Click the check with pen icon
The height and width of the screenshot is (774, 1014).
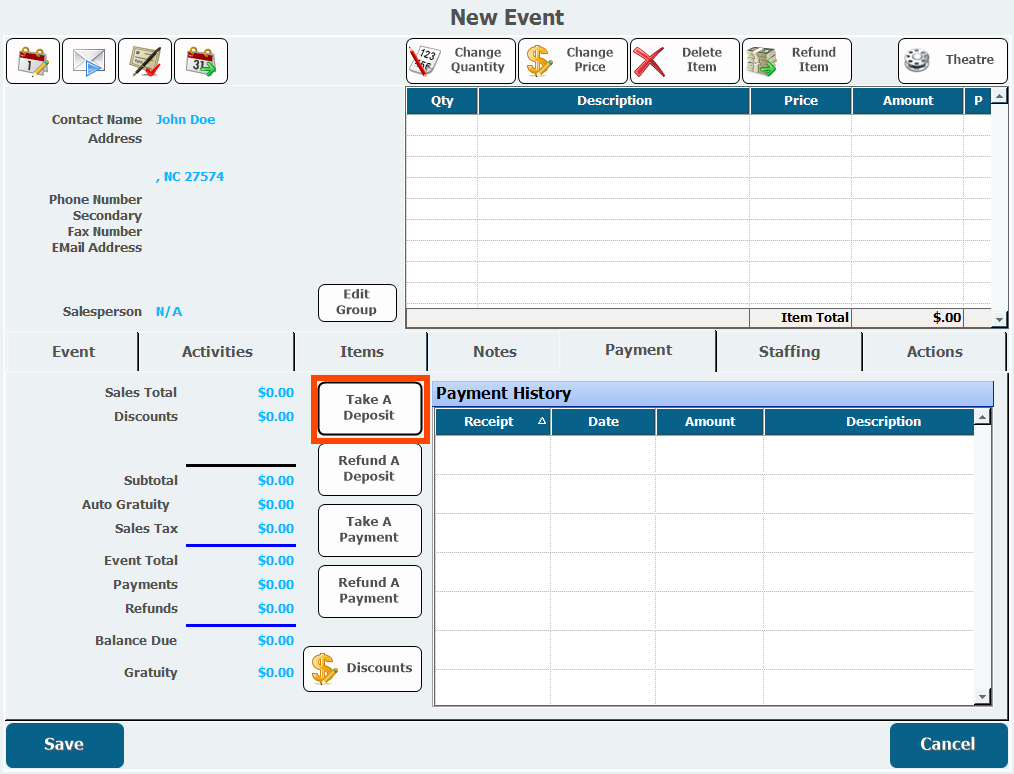pos(145,61)
